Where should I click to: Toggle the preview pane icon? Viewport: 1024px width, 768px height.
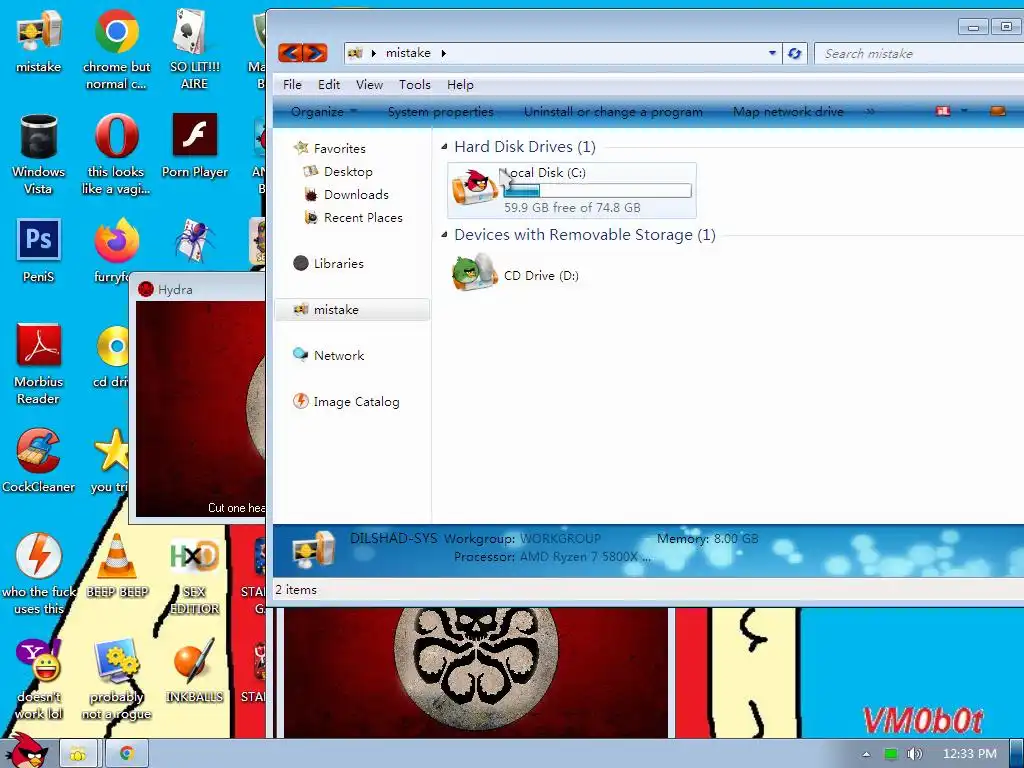pyautogui.click(x=997, y=111)
